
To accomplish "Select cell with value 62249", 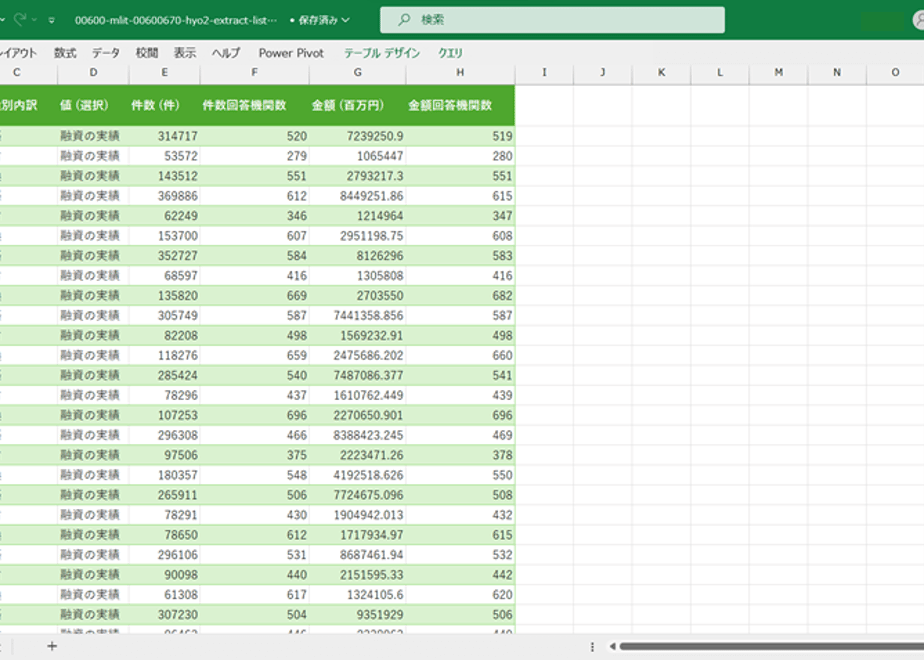I will tap(164, 216).
